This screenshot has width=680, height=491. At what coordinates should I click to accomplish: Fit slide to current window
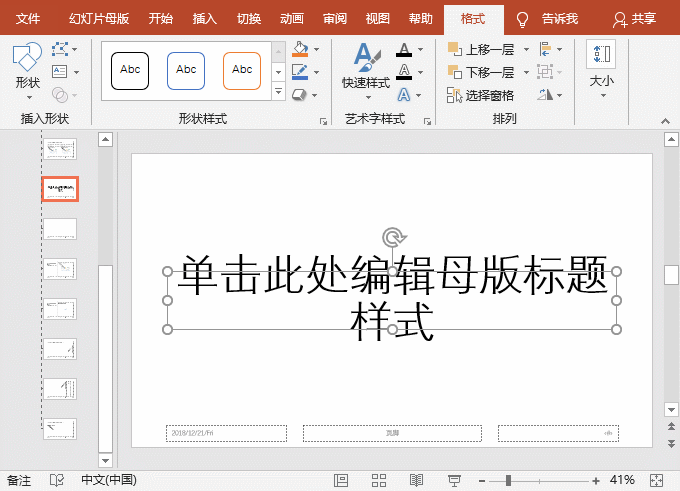coord(656,480)
